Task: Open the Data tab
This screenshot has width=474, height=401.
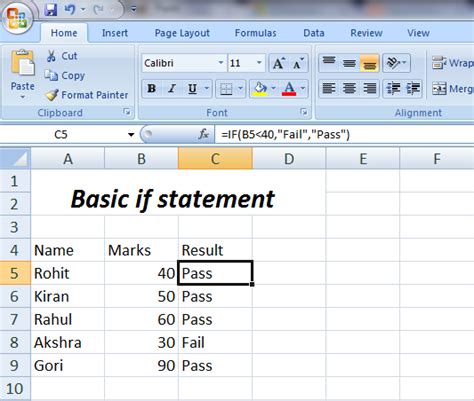Action: pos(314,33)
